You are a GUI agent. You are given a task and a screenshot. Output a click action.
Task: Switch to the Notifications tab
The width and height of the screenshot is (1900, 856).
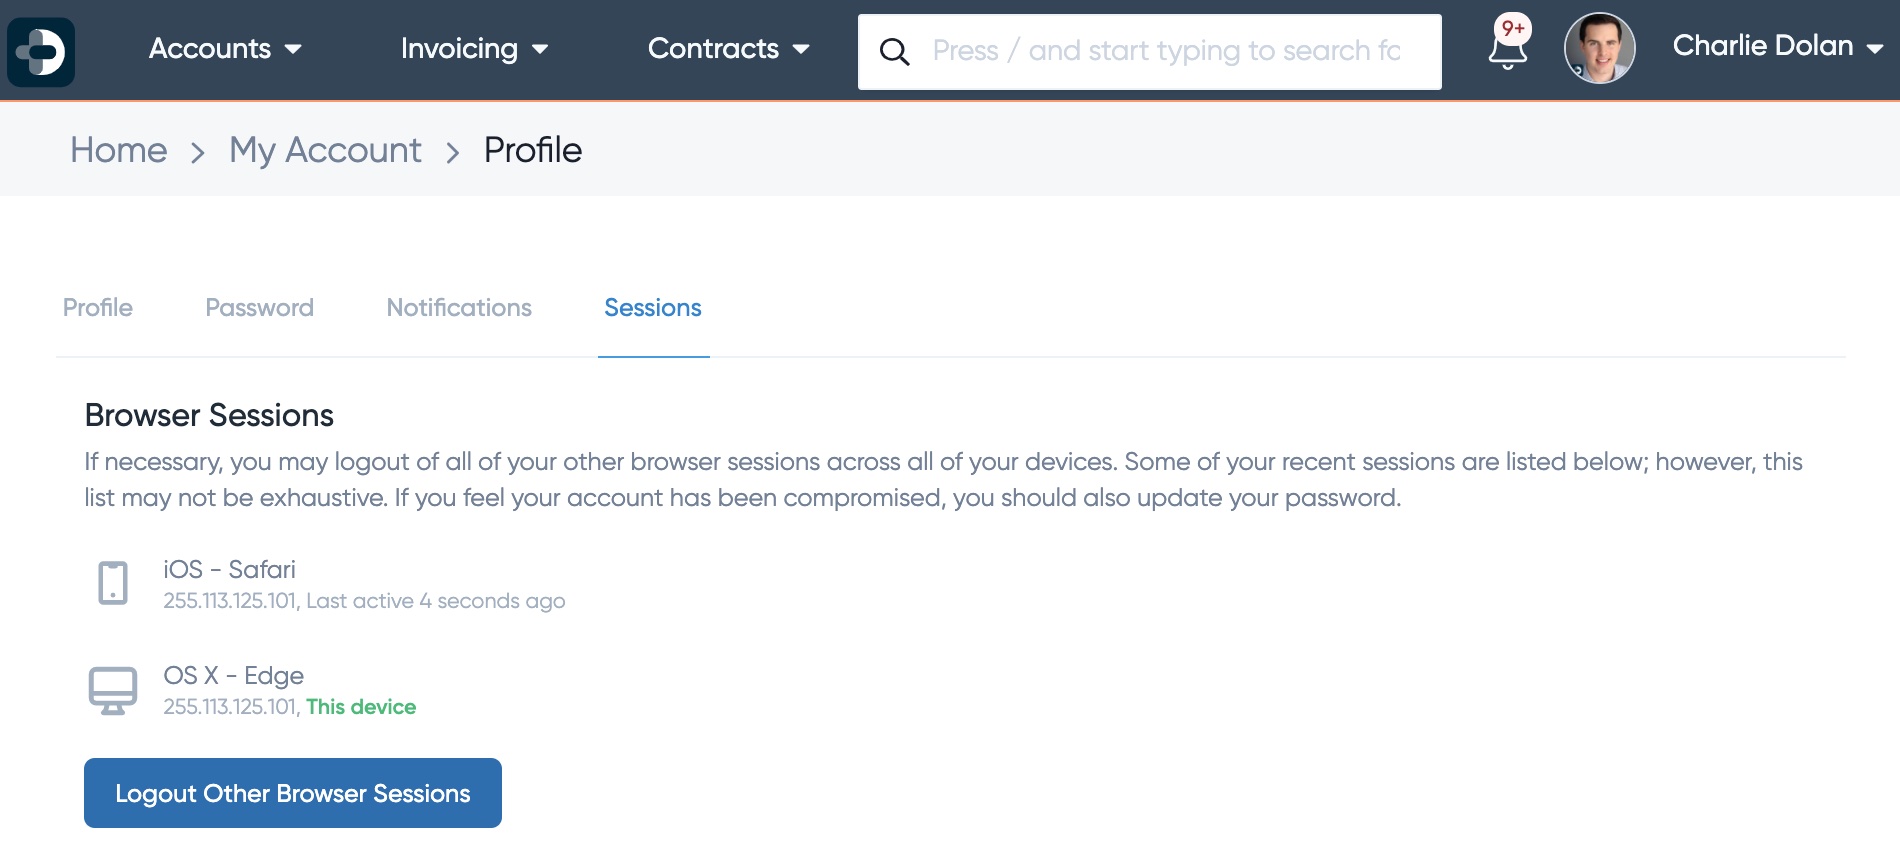point(459,308)
